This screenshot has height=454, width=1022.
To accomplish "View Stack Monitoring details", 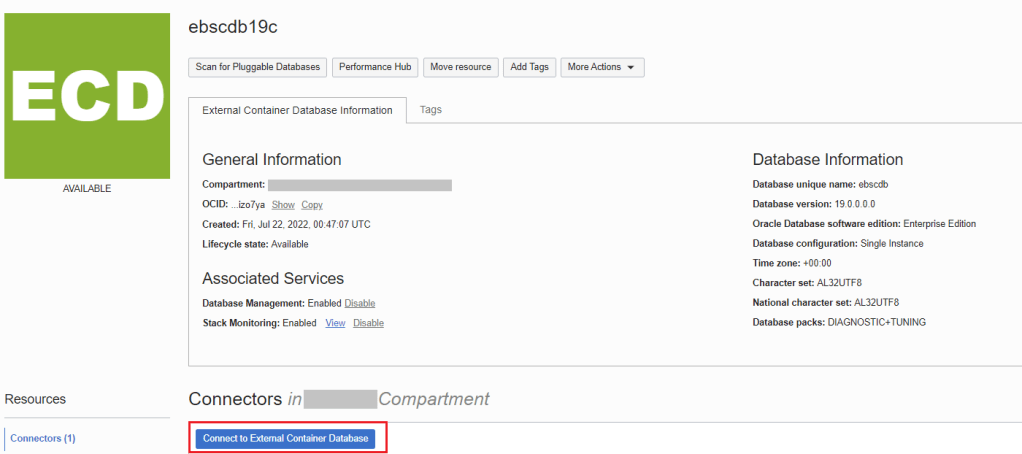I will [335, 323].
